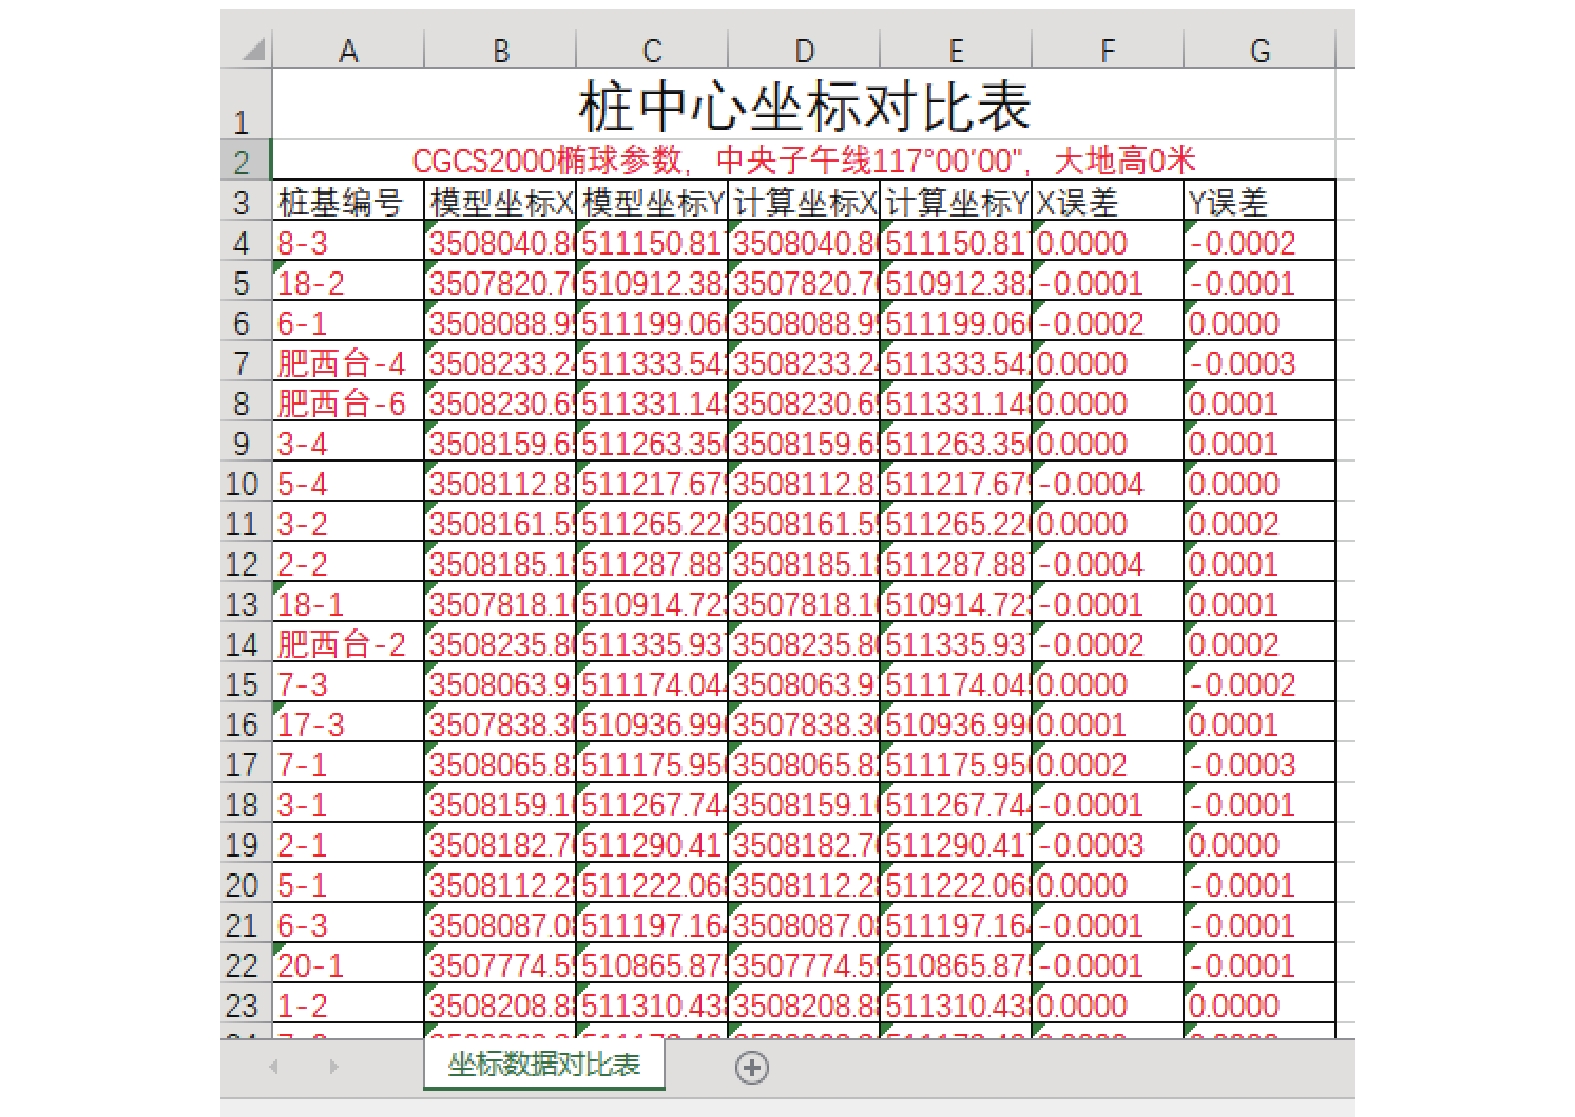Viewport: 1575px width, 1117px height.
Task: Click the Select All corner triangle
Action: click(254, 49)
